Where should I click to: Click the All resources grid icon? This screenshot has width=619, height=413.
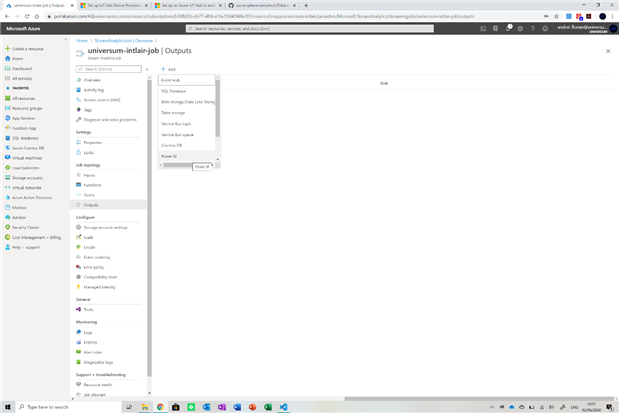[x=7, y=98]
